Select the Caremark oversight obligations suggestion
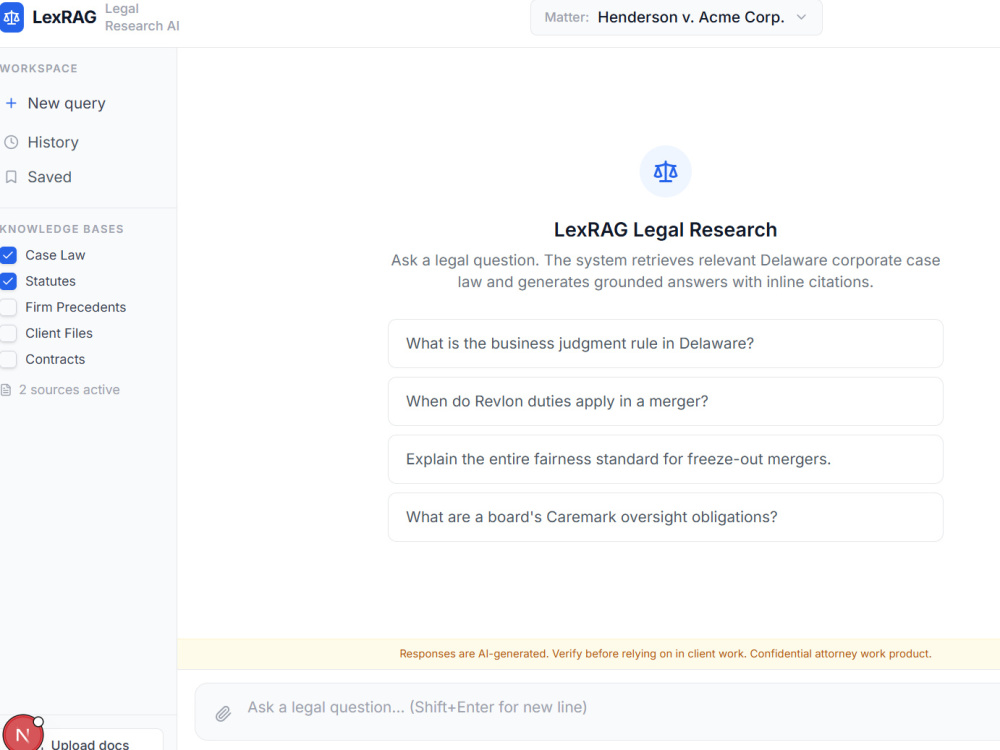The height and width of the screenshot is (750, 1000). pos(665,517)
